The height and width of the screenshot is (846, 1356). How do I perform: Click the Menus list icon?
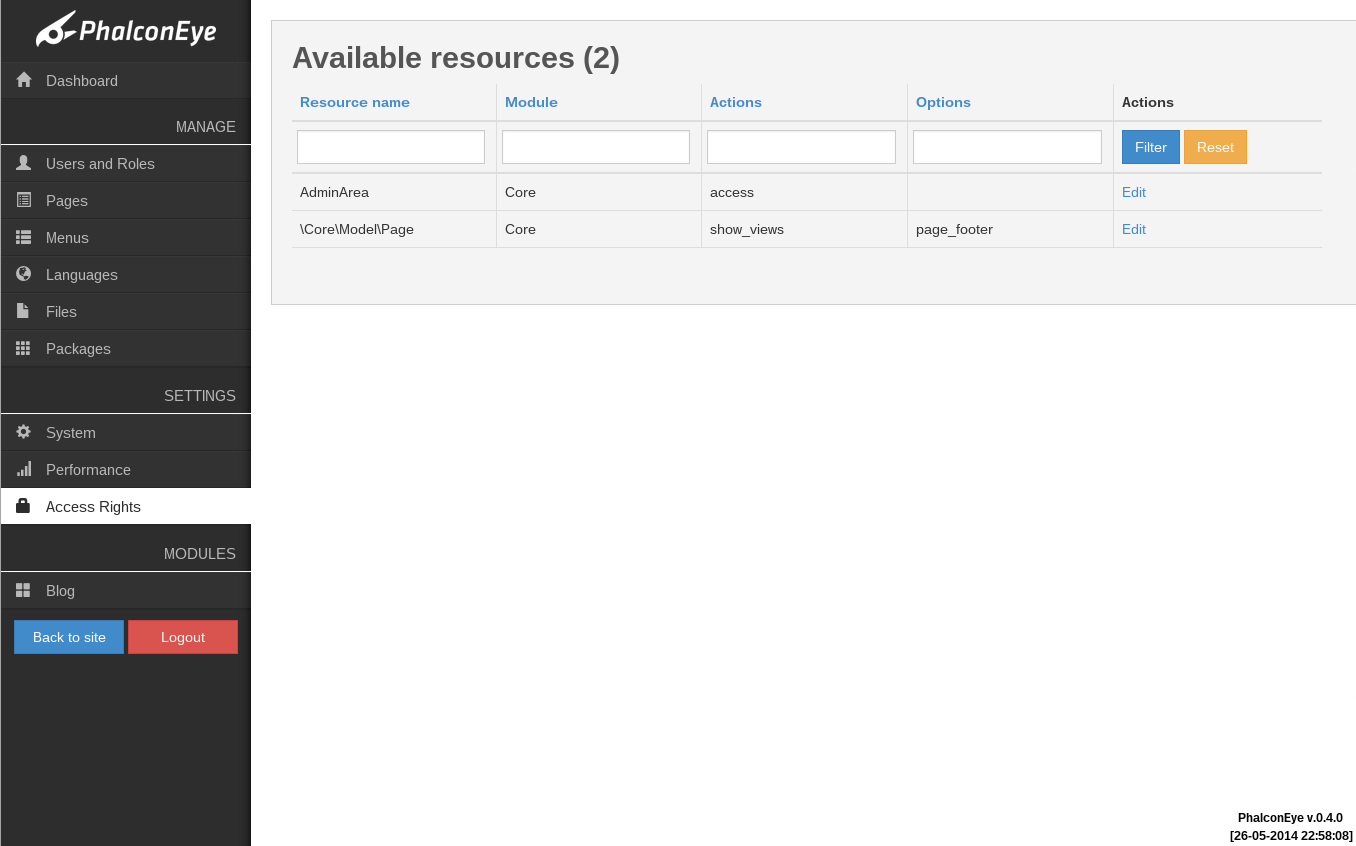tap(23, 237)
